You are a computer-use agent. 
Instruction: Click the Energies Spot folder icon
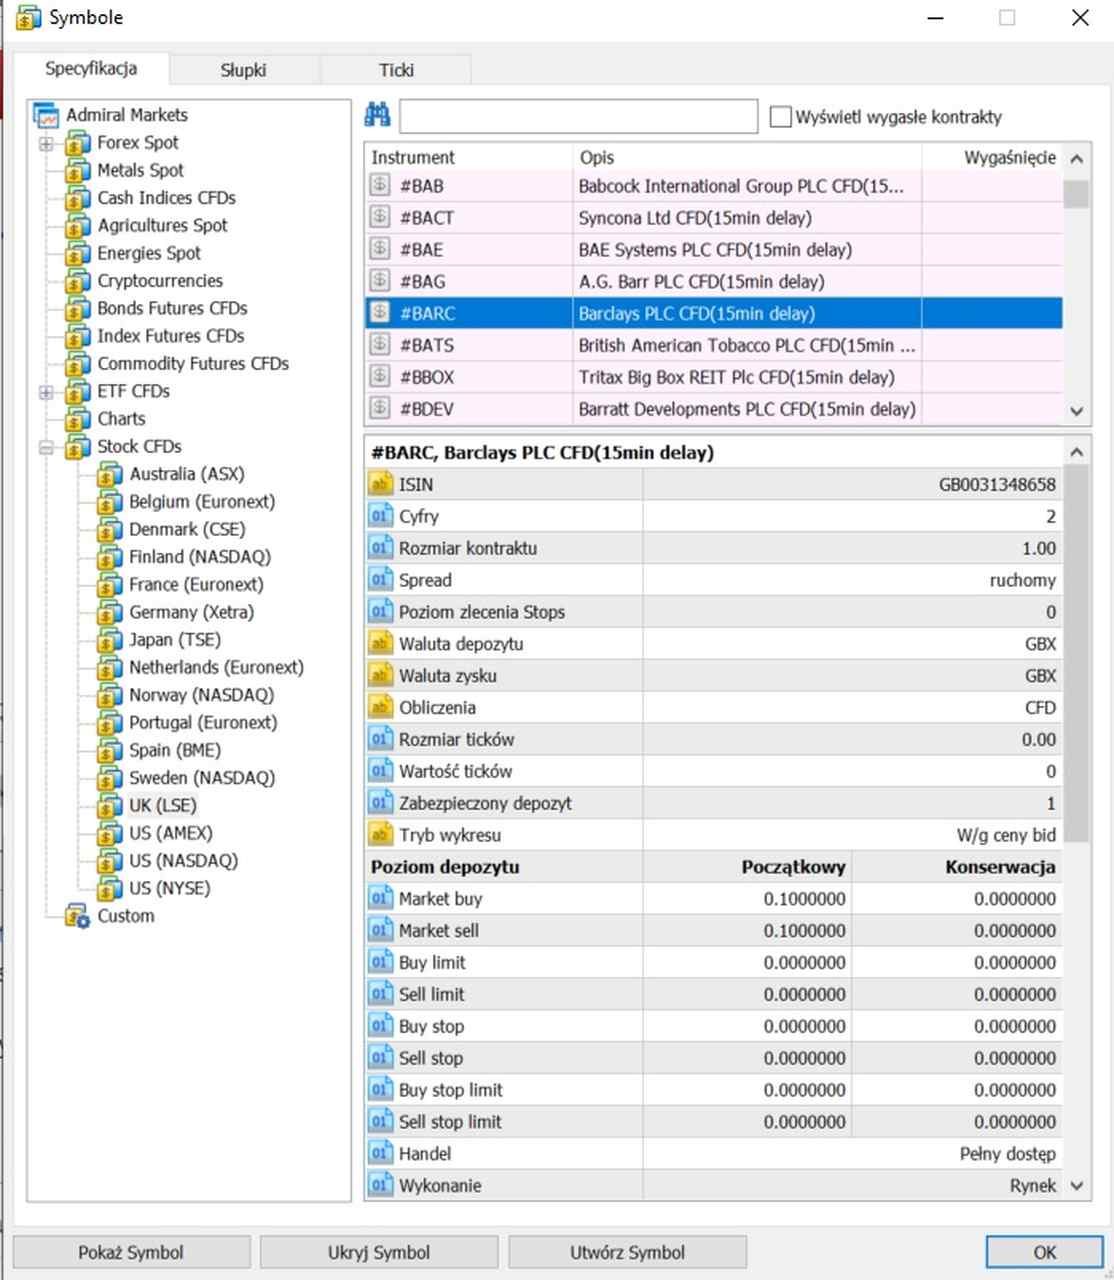click(77, 254)
